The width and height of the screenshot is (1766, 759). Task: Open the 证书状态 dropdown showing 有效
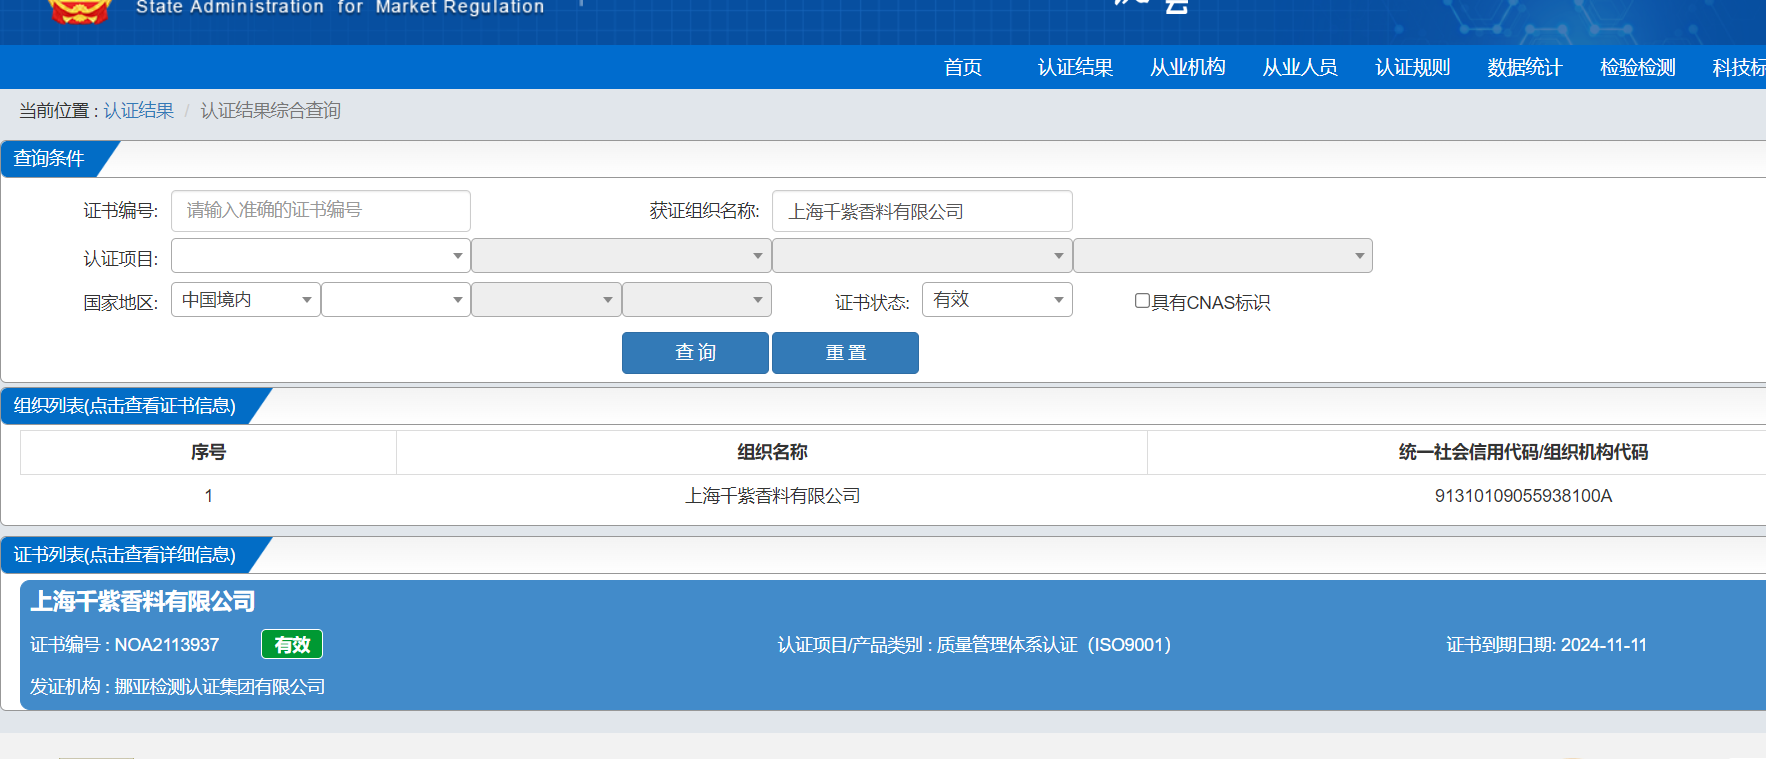(997, 300)
